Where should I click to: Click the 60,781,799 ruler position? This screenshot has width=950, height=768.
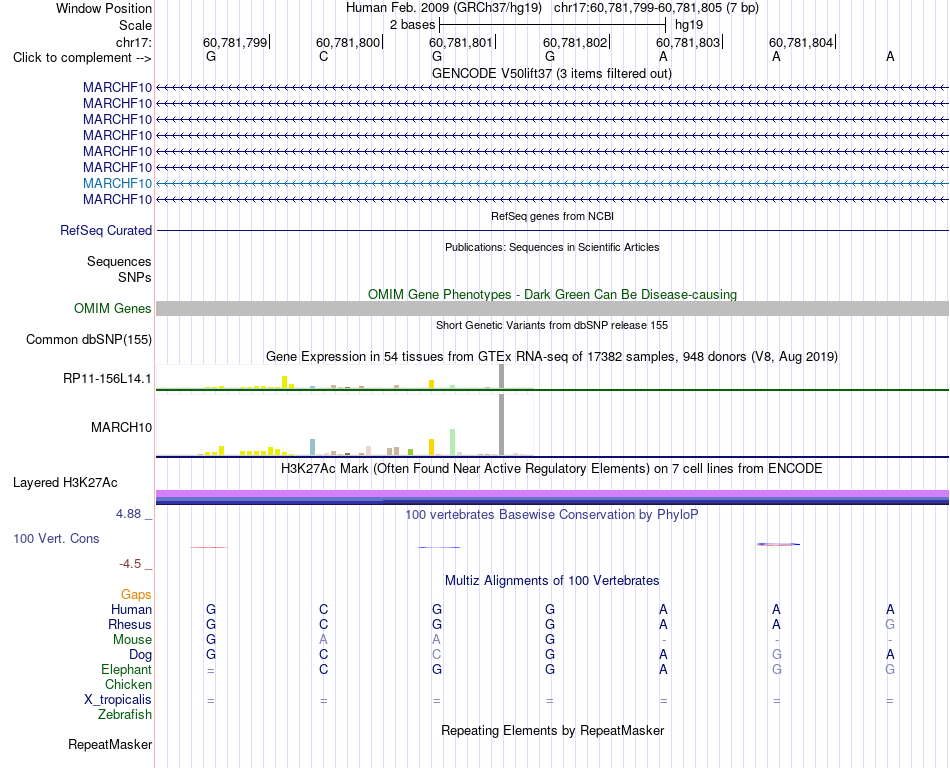click(236, 42)
